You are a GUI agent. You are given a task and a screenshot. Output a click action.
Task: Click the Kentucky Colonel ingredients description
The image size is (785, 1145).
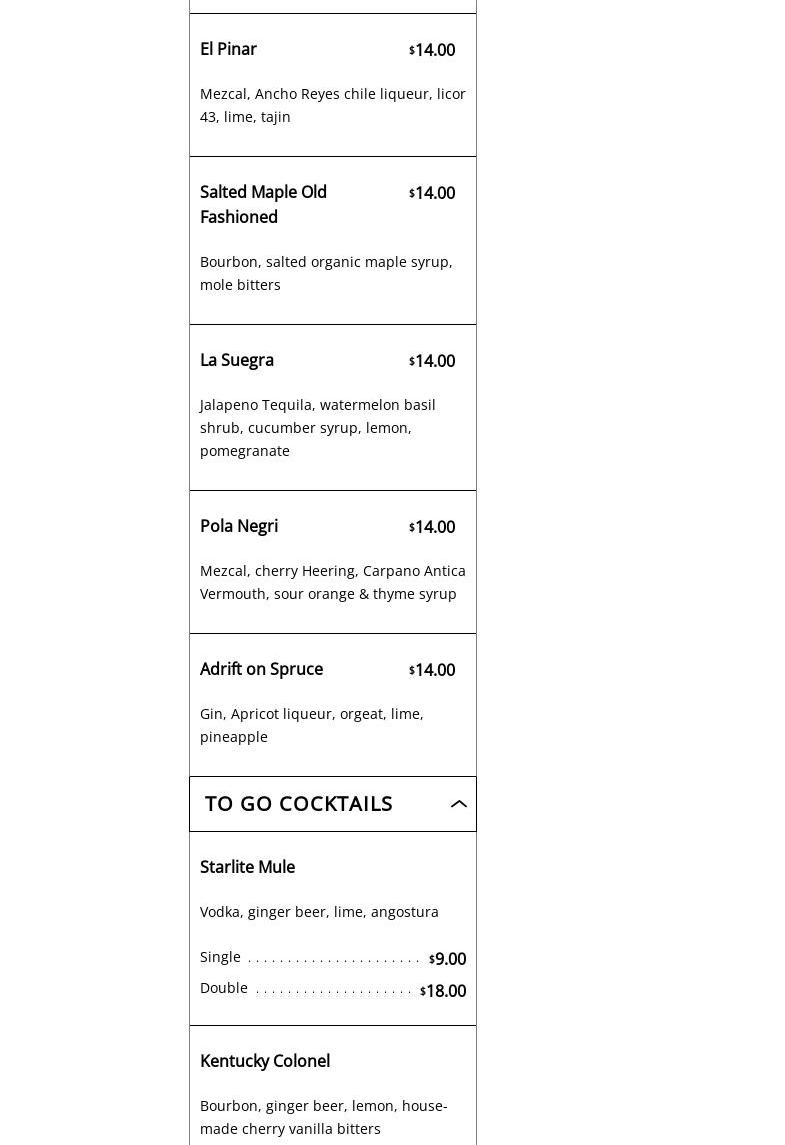[323, 1117]
